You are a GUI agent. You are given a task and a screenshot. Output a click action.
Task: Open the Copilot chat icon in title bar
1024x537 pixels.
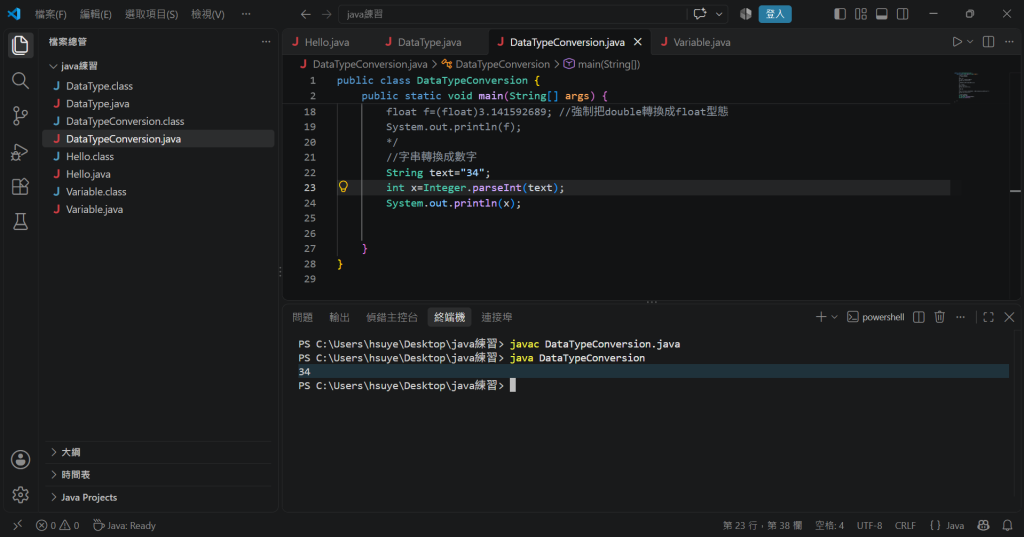(700, 14)
